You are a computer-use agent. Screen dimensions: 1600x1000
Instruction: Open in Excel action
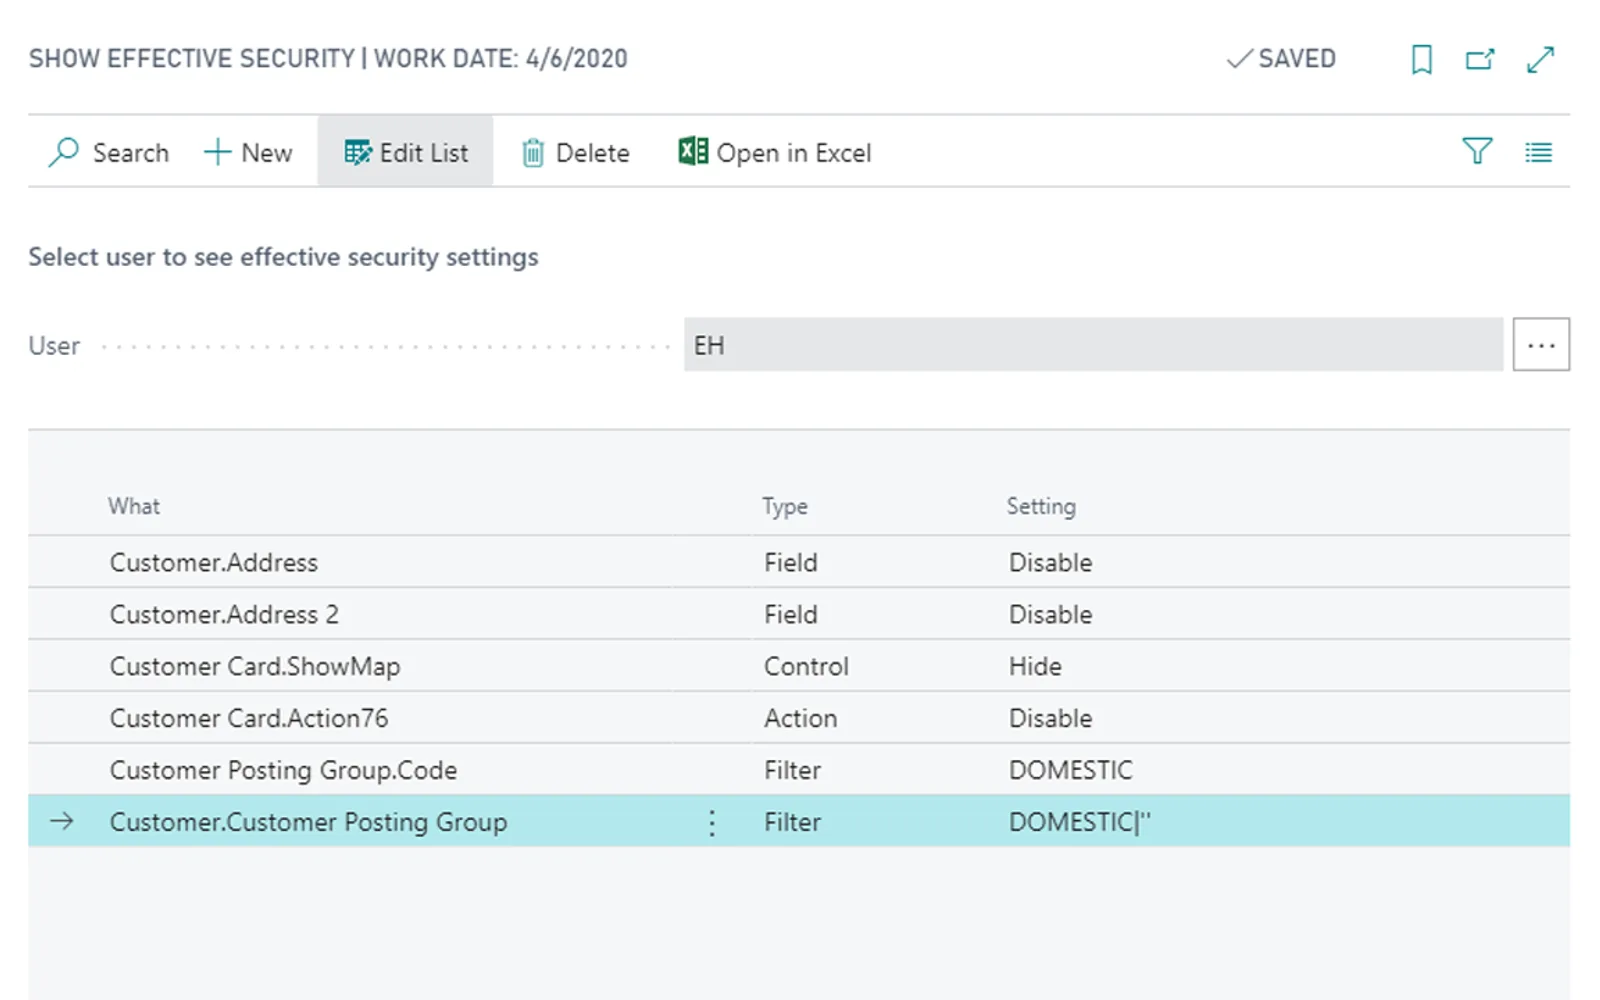click(x=775, y=152)
